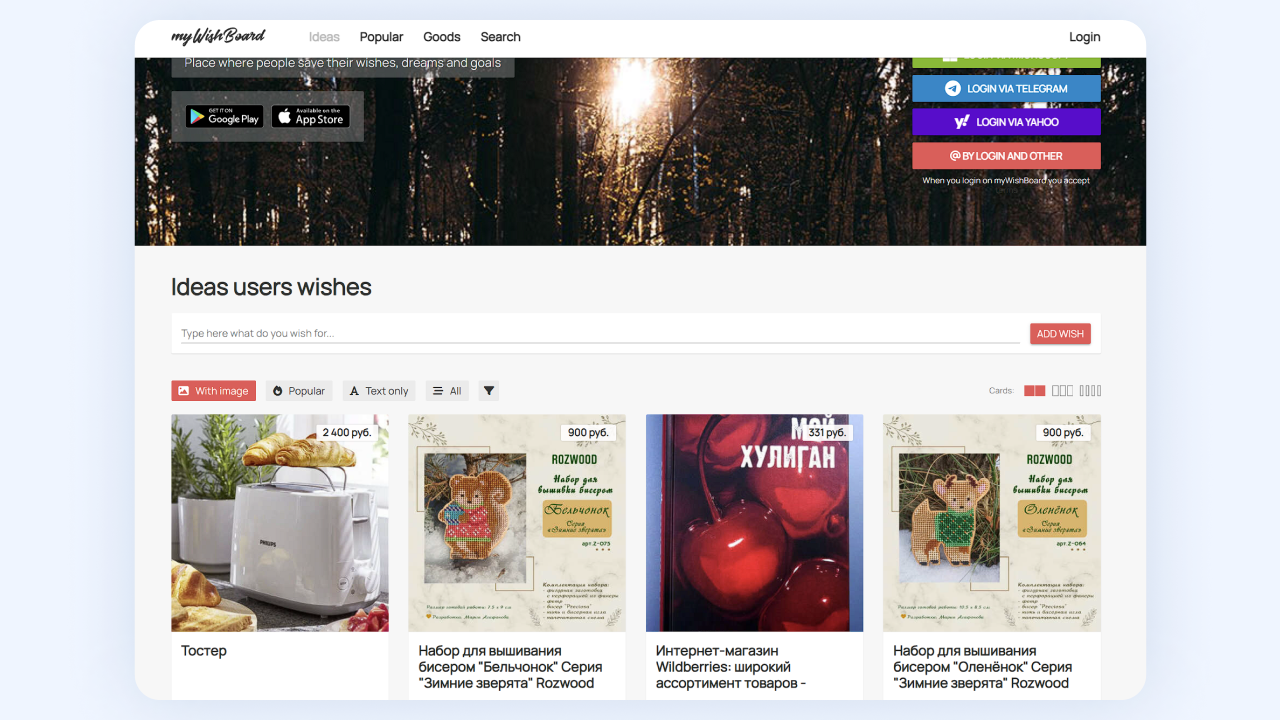The image size is (1280, 720).
Task: Click the Ideas users wishes heading
Action: [x=271, y=287]
